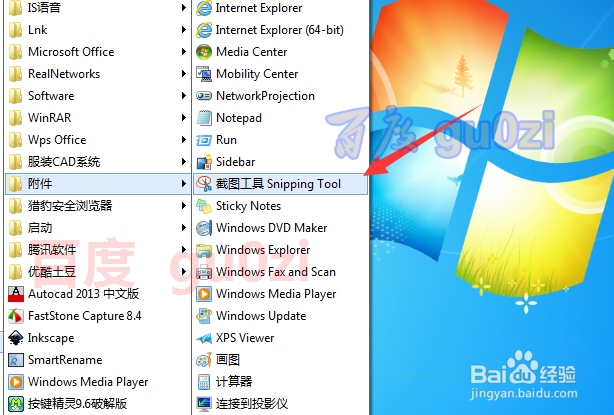Screen dimensions: 614x415
Task: Open 连接到投影仪 projector icon
Action: pyautogui.click(x=204, y=404)
